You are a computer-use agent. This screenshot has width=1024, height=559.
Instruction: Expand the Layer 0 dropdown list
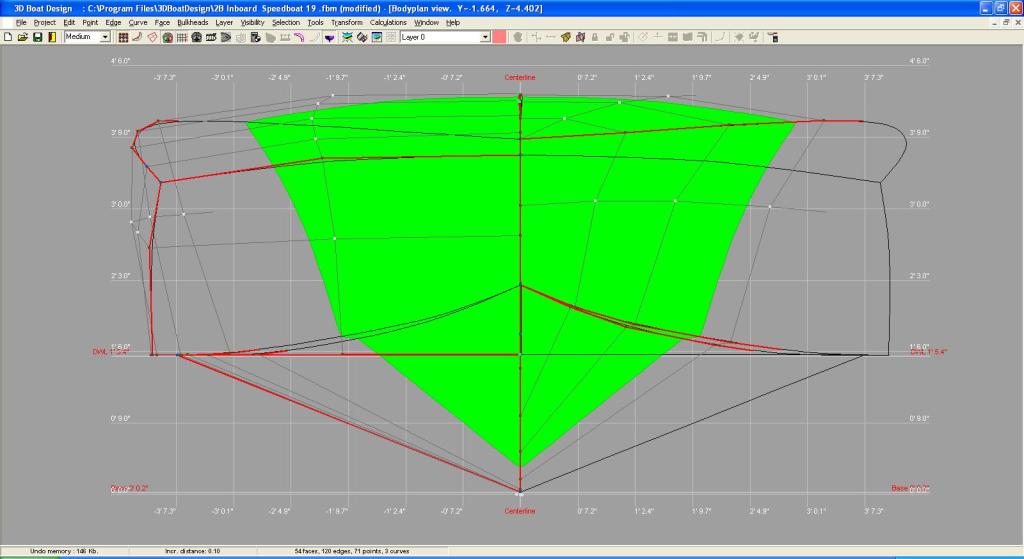click(x=485, y=37)
